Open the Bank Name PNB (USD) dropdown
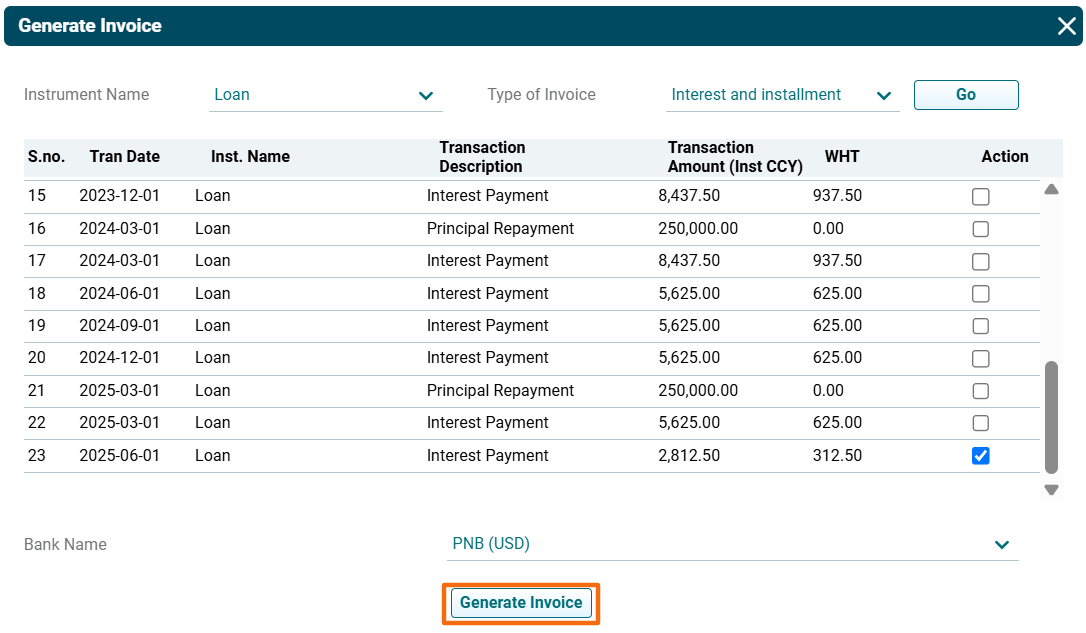 coord(1001,545)
